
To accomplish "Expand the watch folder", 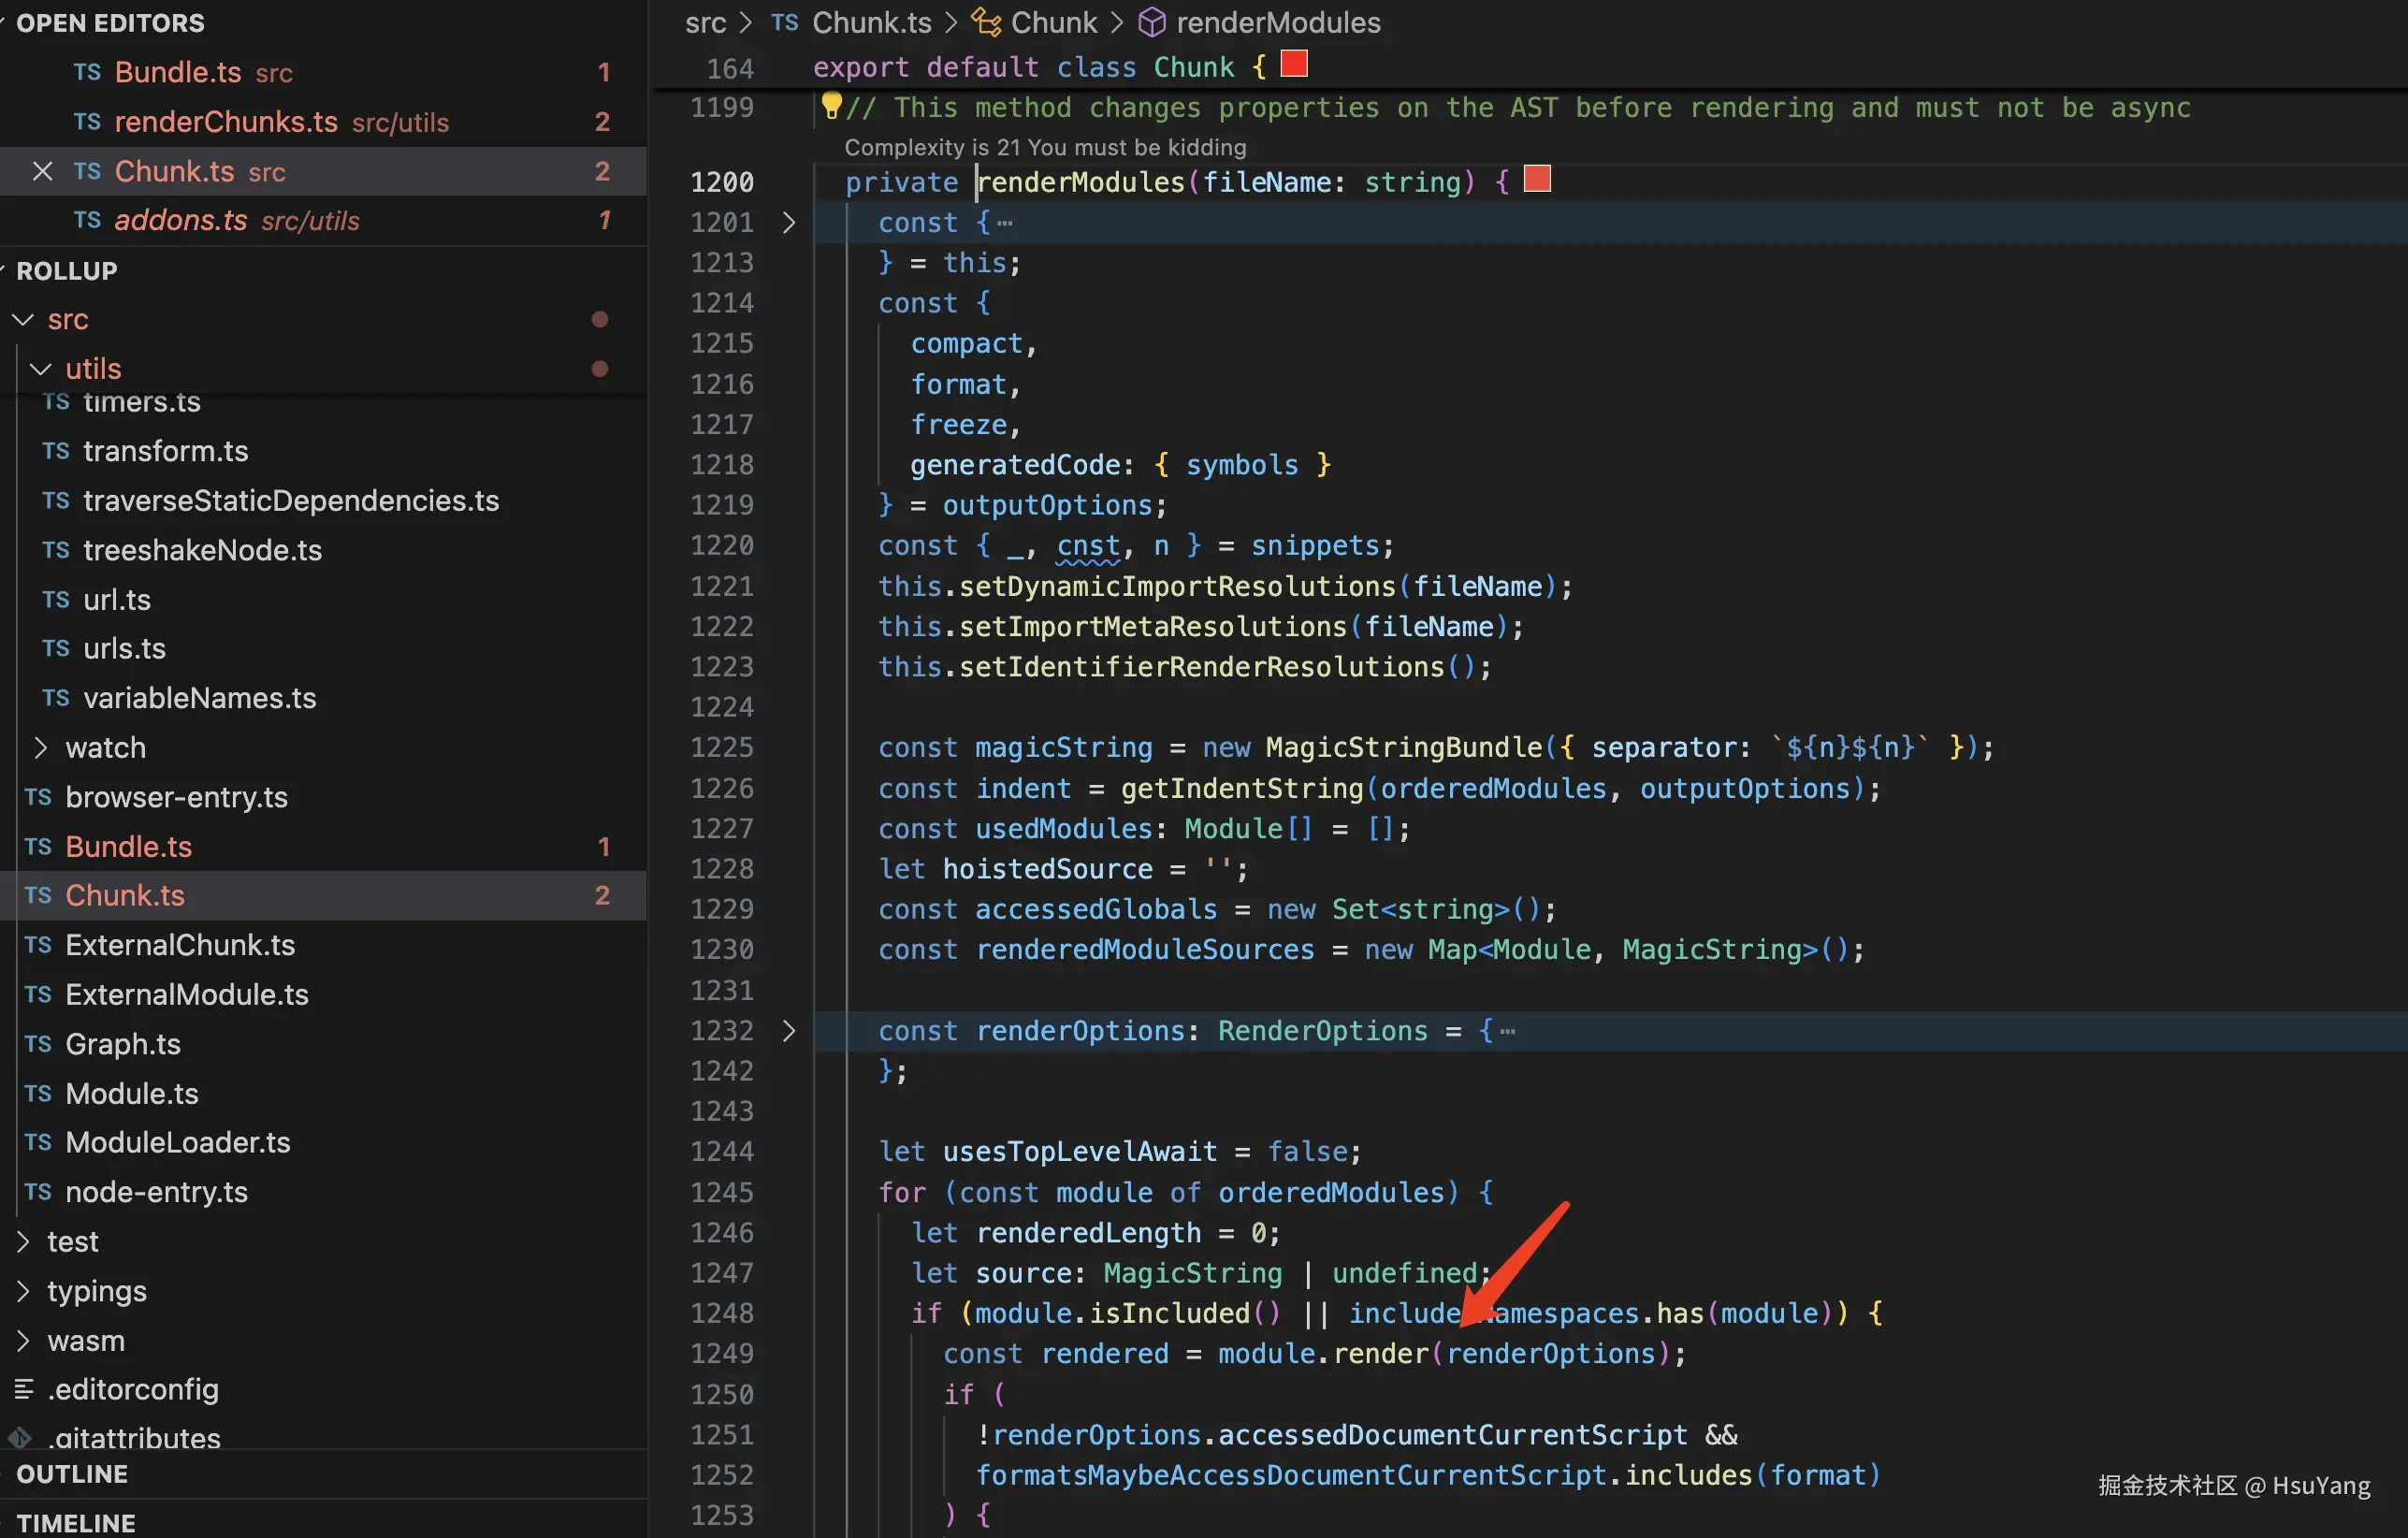I will pos(40,747).
